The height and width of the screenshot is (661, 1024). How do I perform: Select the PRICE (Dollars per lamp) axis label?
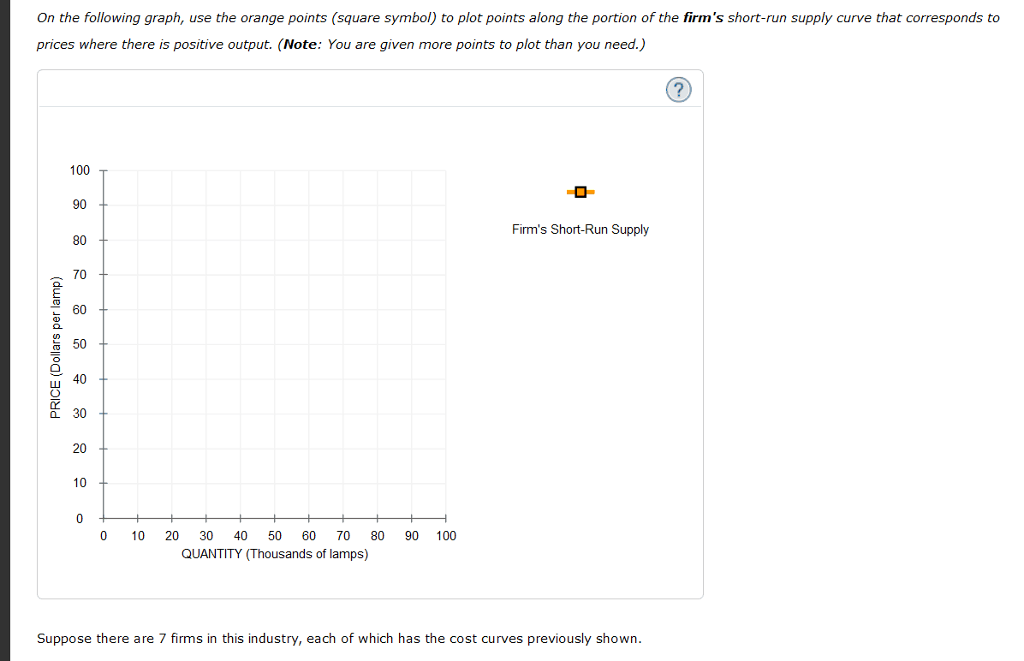58,344
